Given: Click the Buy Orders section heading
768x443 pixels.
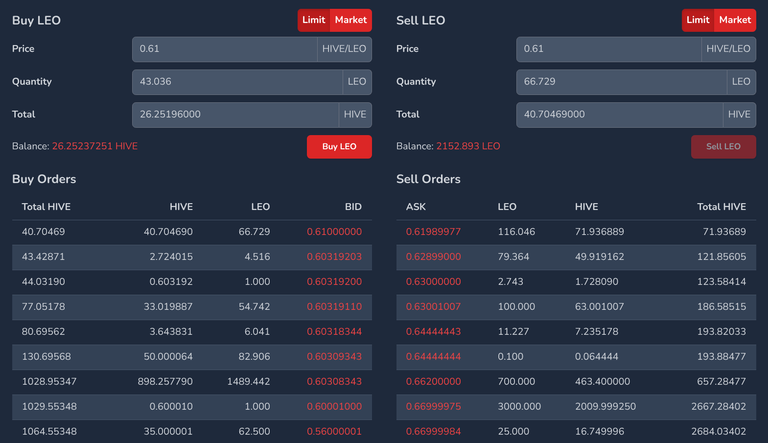Looking at the screenshot, I should click(x=44, y=179).
